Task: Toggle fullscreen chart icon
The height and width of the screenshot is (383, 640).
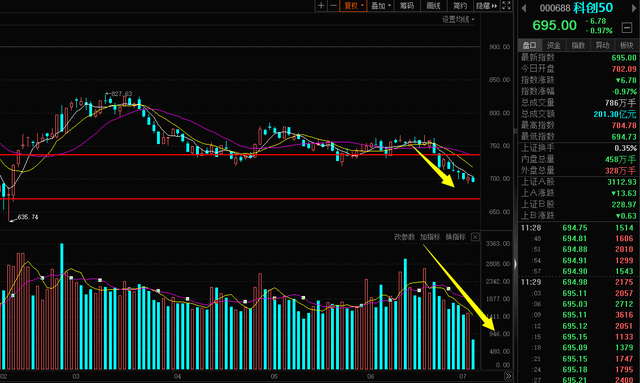Action: click(506, 6)
